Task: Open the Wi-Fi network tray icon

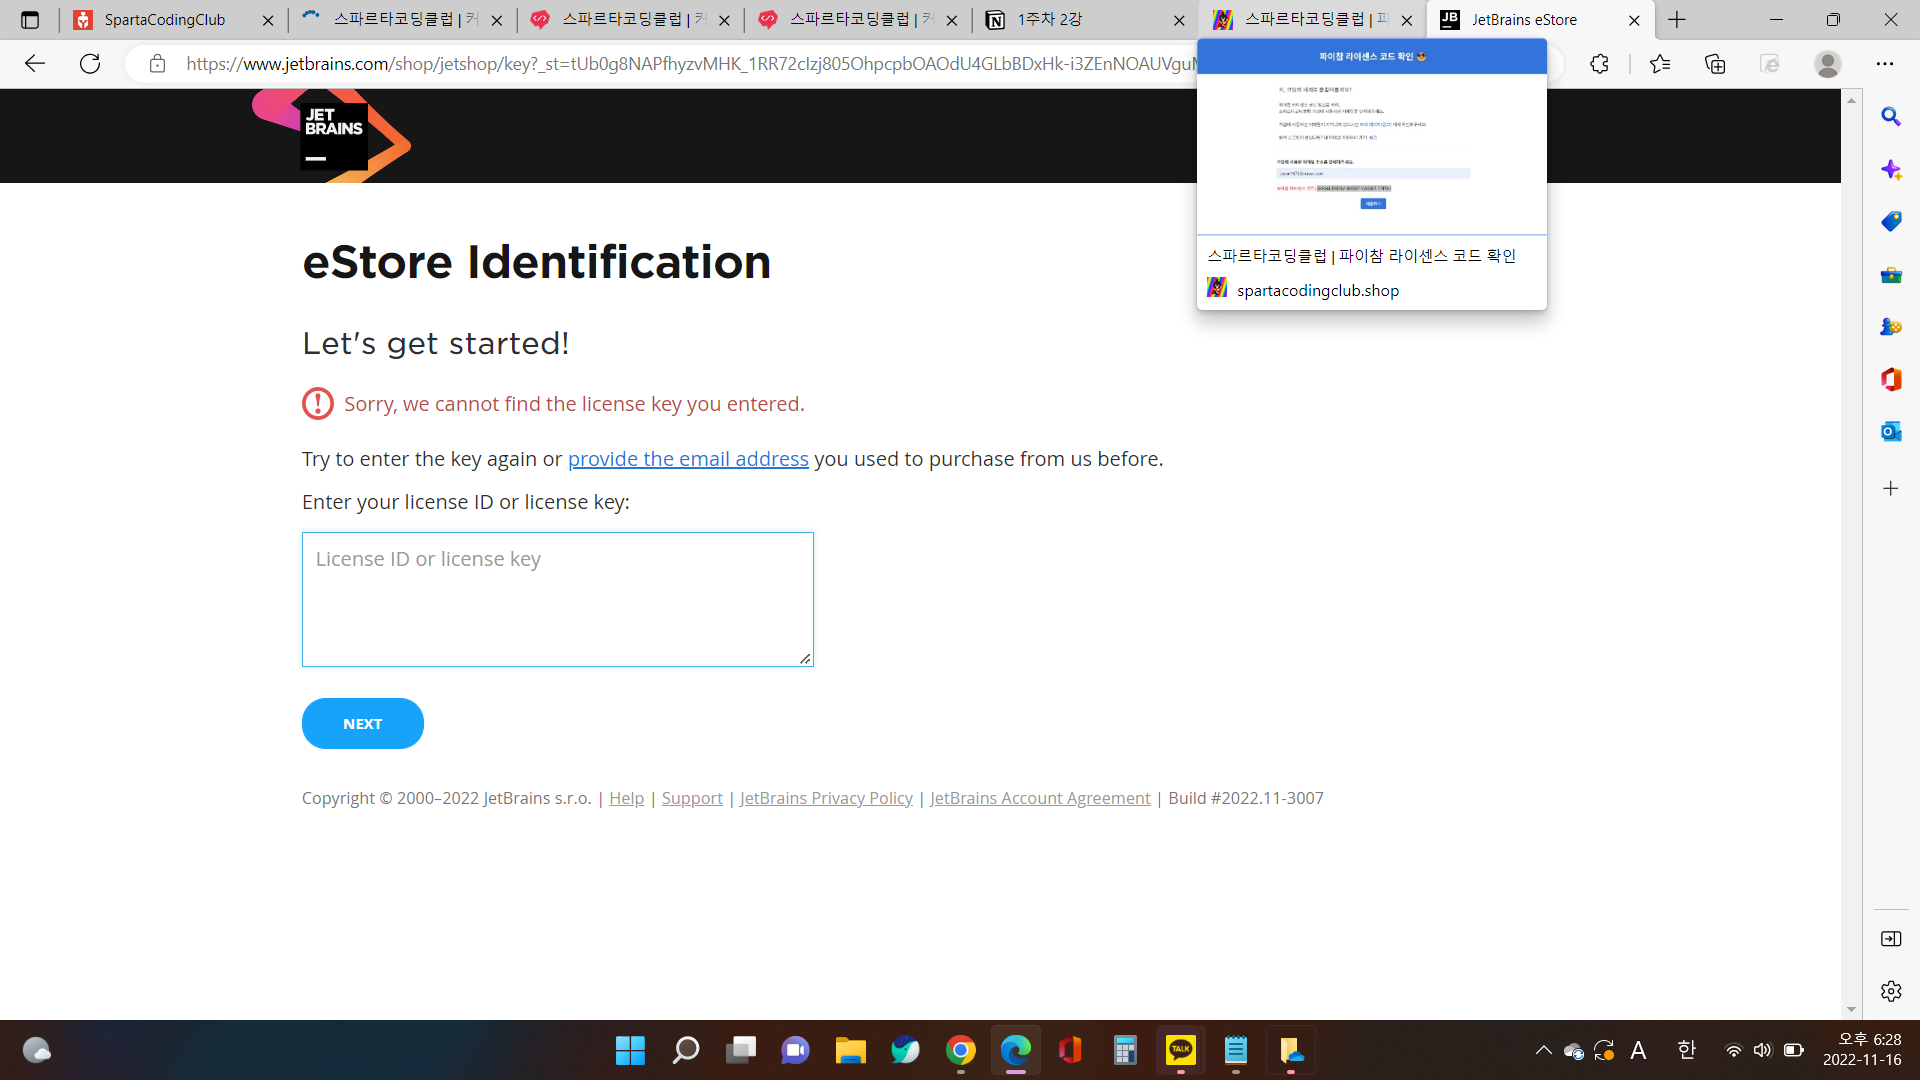Action: click(1734, 1050)
